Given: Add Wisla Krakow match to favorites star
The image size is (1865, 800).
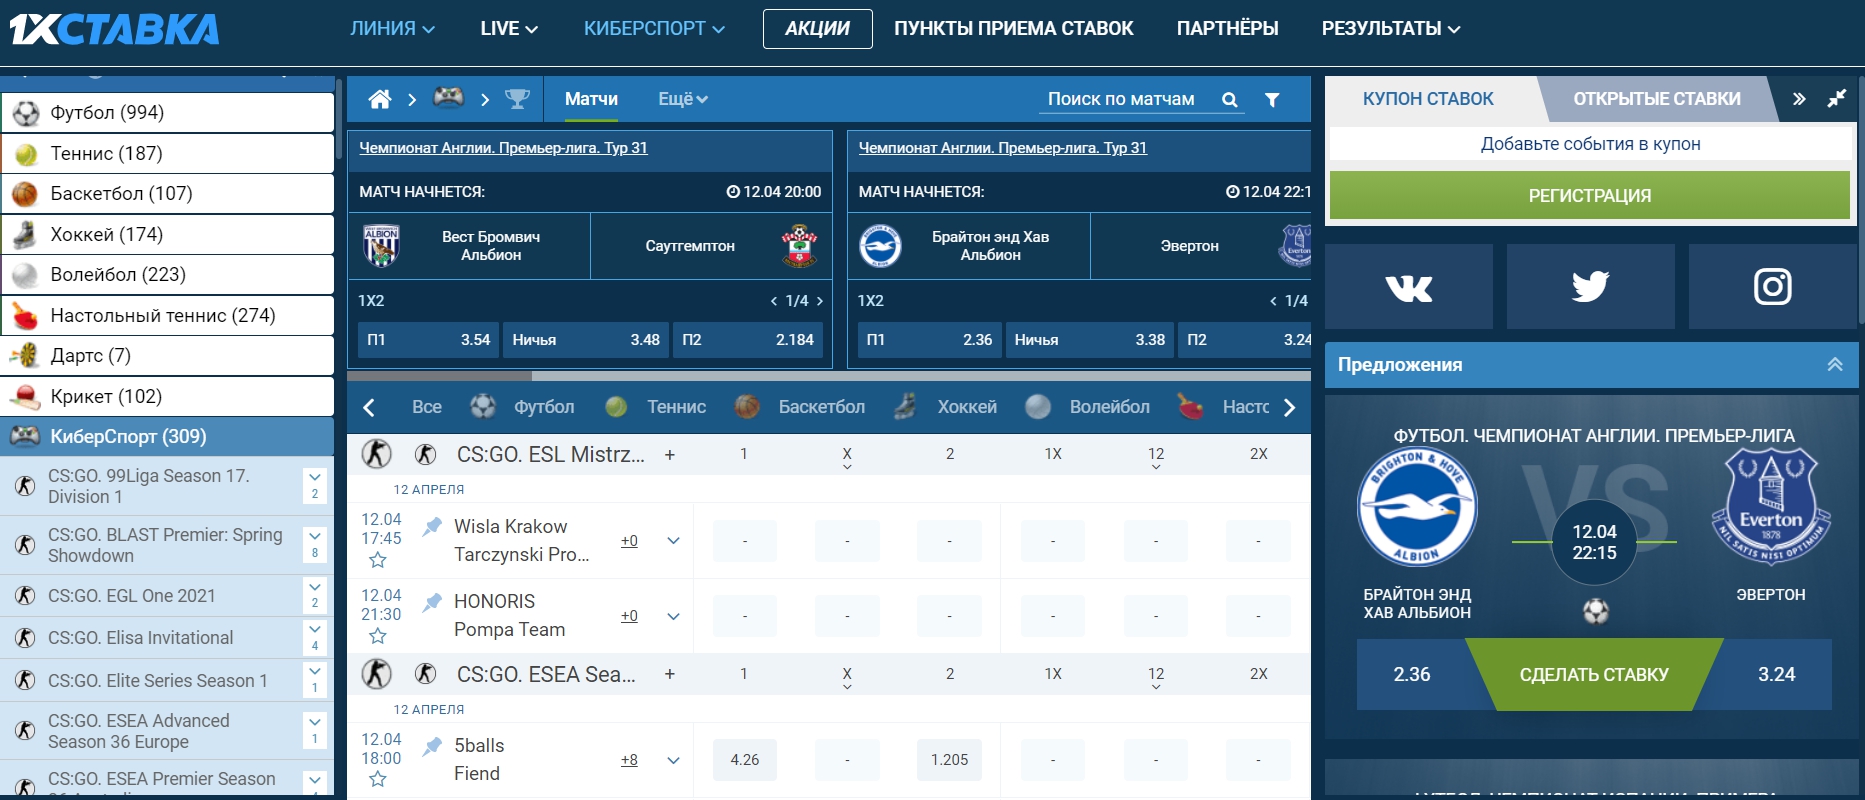Looking at the screenshot, I should tap(378, 560).
